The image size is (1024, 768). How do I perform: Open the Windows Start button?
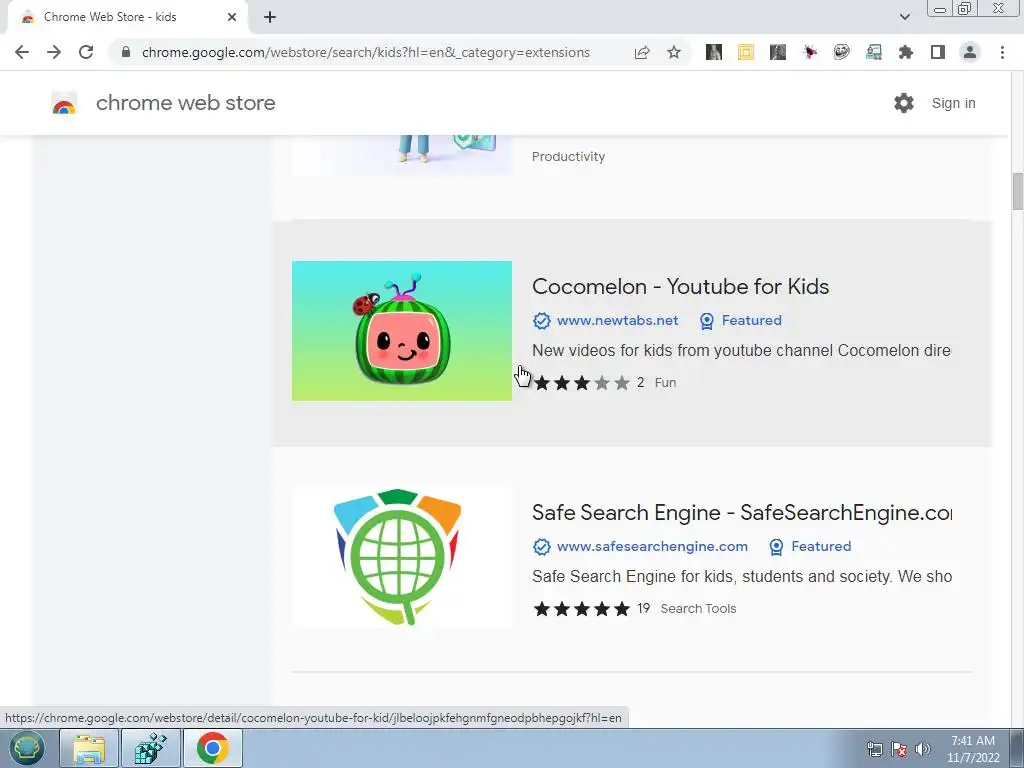coord(26,748)
